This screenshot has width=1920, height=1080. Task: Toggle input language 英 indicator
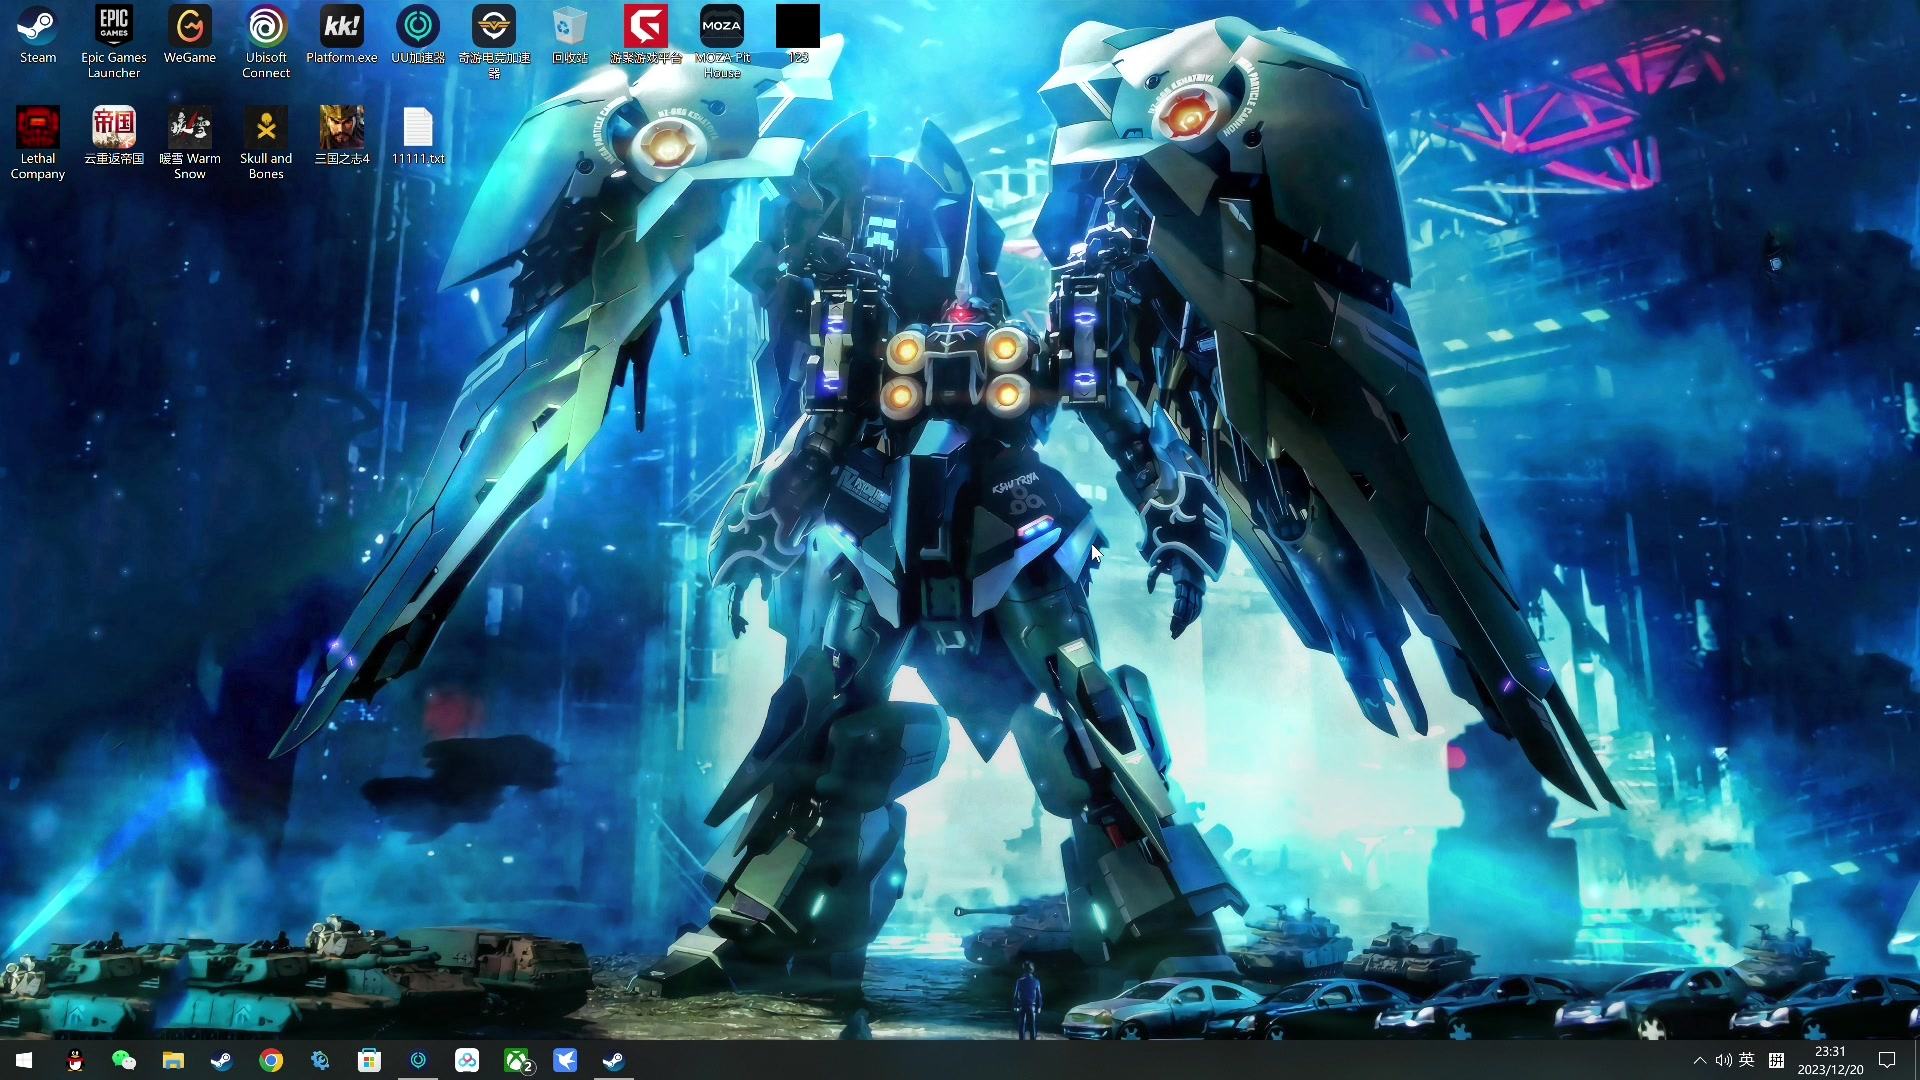tap(1747, 1060)
